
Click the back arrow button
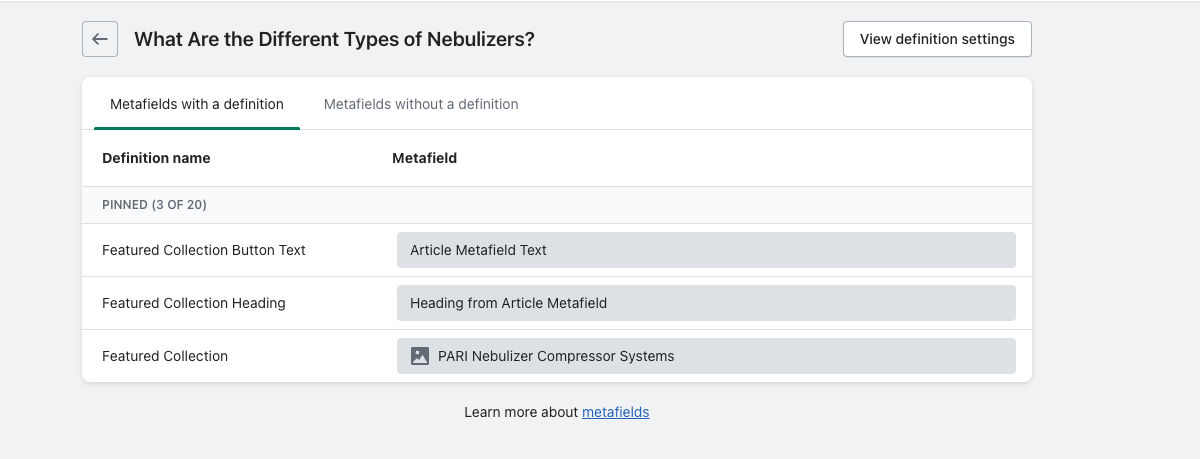(x=100, y=39)
